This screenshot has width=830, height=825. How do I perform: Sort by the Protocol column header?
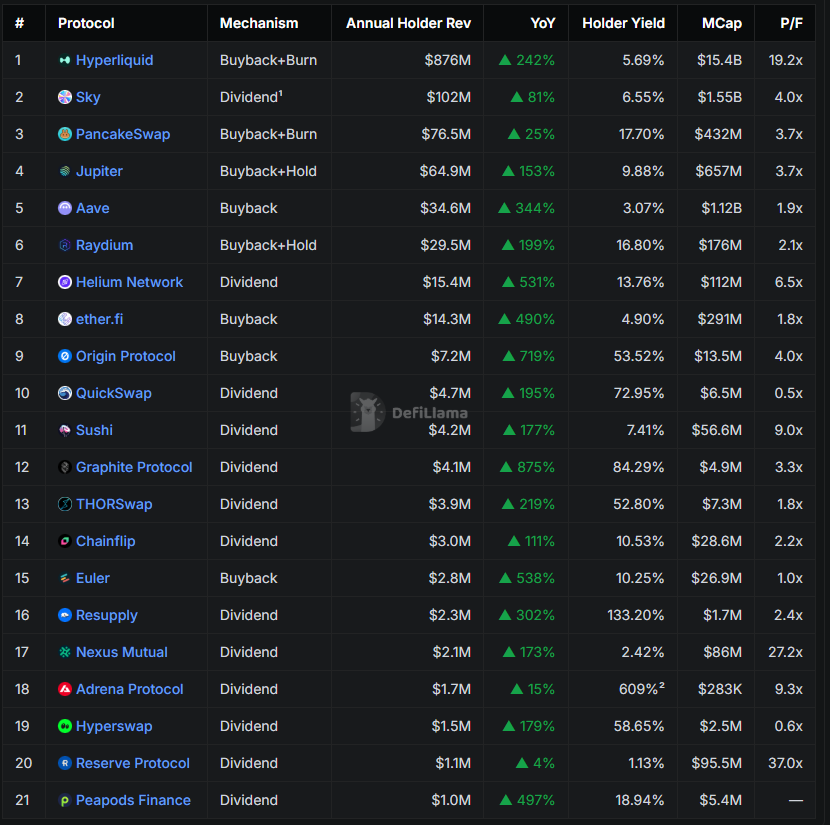(86, 23)
